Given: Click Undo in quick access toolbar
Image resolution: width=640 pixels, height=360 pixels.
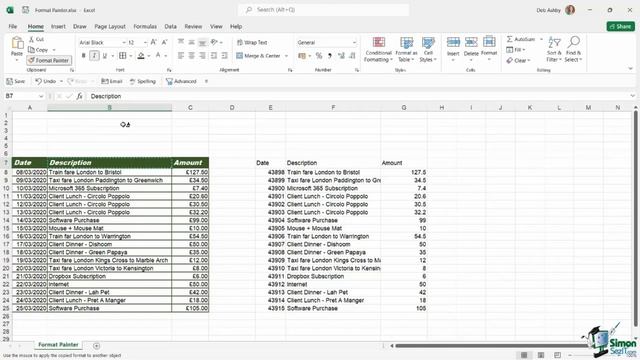Looking at the screenshot, I should pos(45,81).
